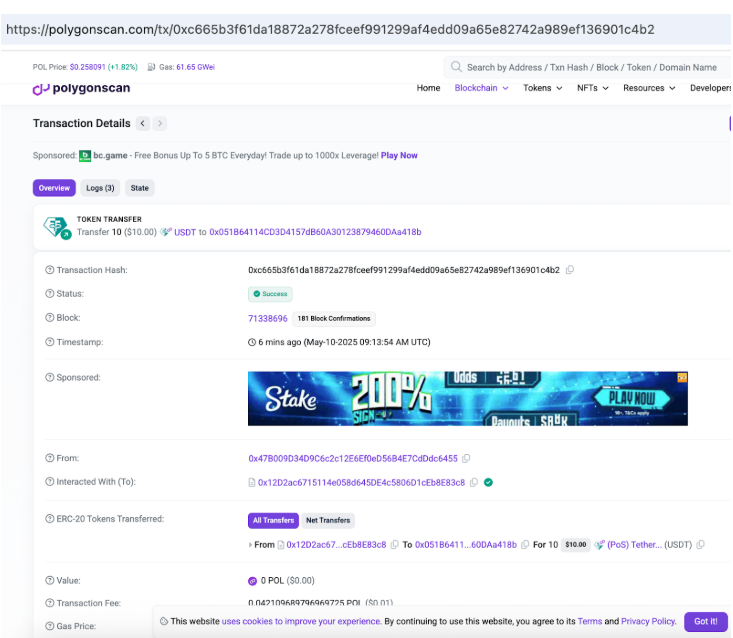Click help icon beside Transaction Fee
Viewport: 733px width, 638px height.
(x=50, y=603)
